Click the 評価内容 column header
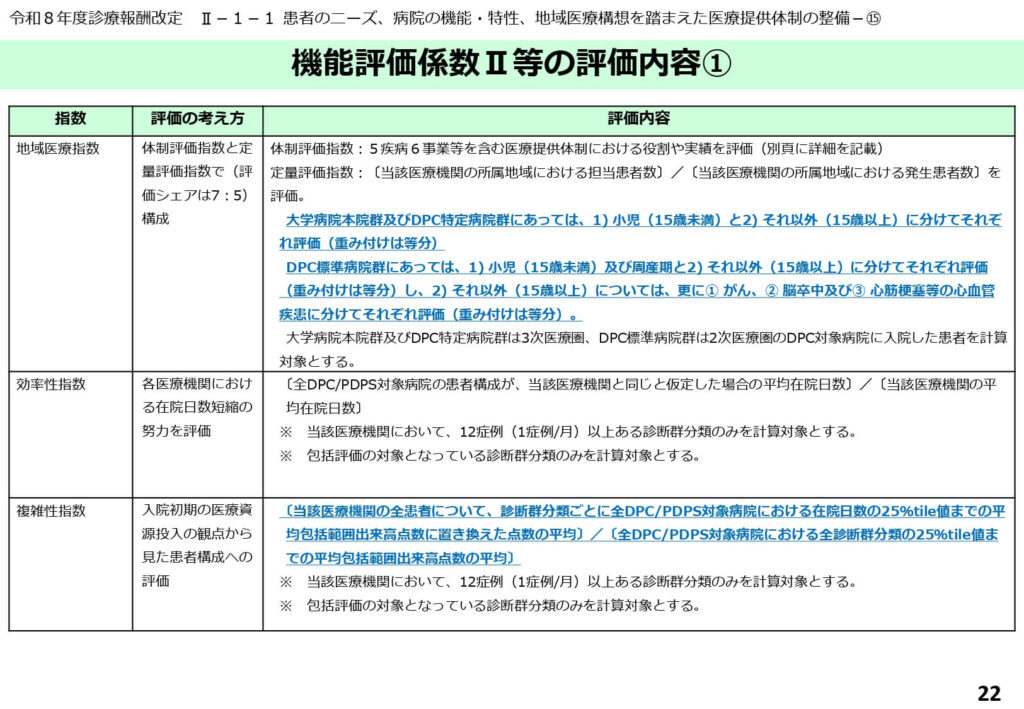Viewport: 1024px width, 709px height. pos(638,119)
